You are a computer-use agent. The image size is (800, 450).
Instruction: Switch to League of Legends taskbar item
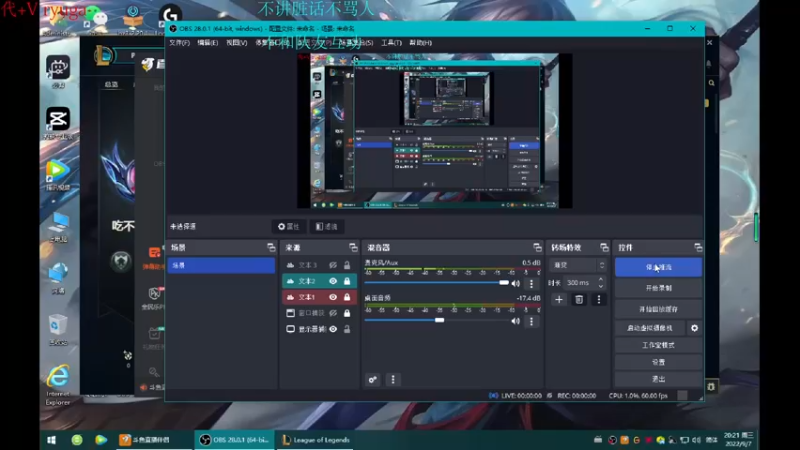316,440
